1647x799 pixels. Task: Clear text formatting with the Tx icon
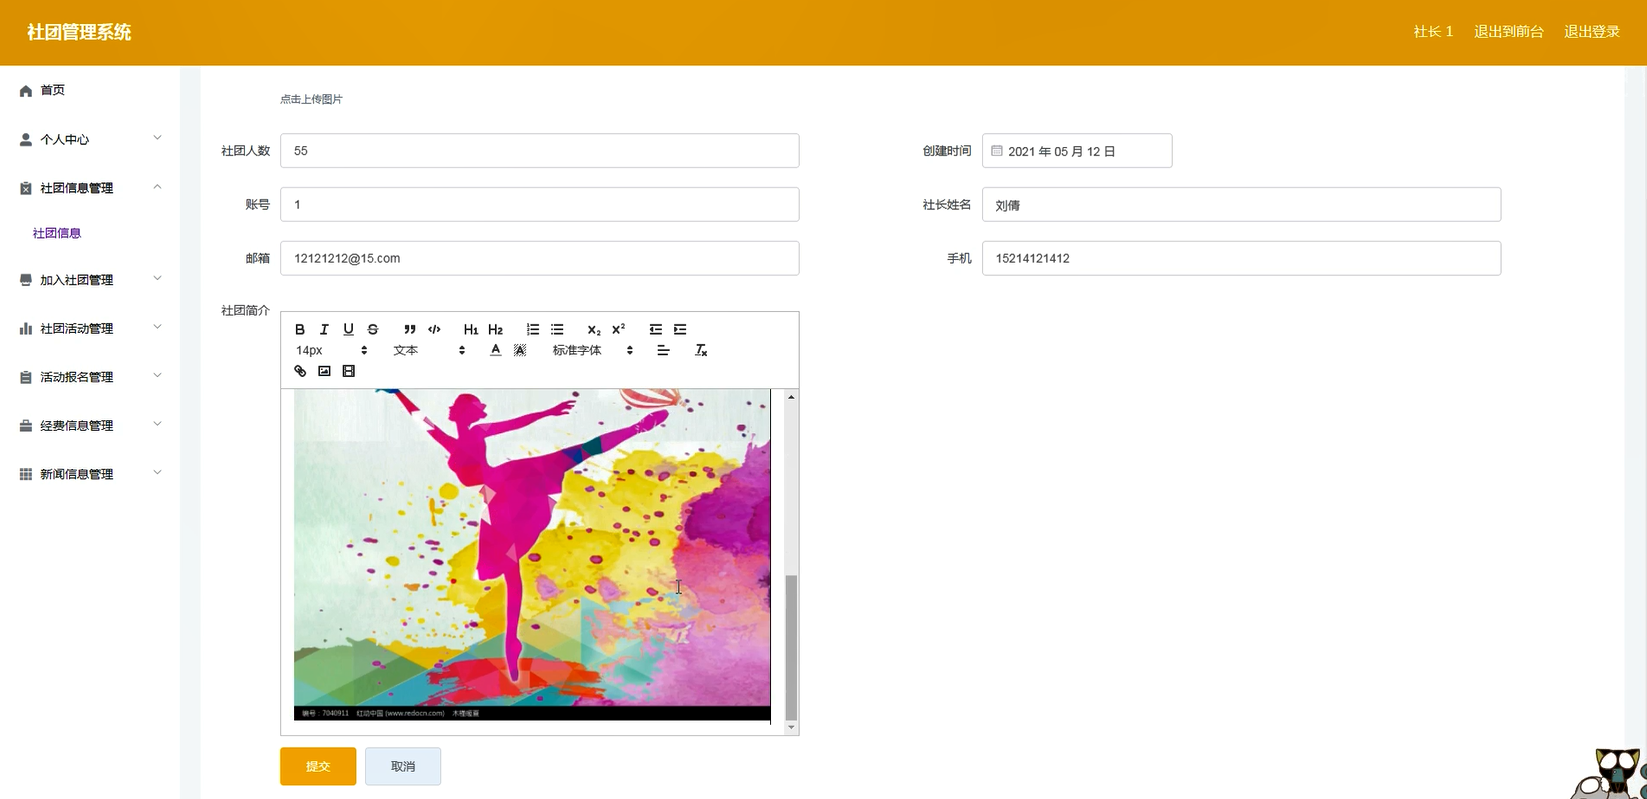[x=701, y=350]
